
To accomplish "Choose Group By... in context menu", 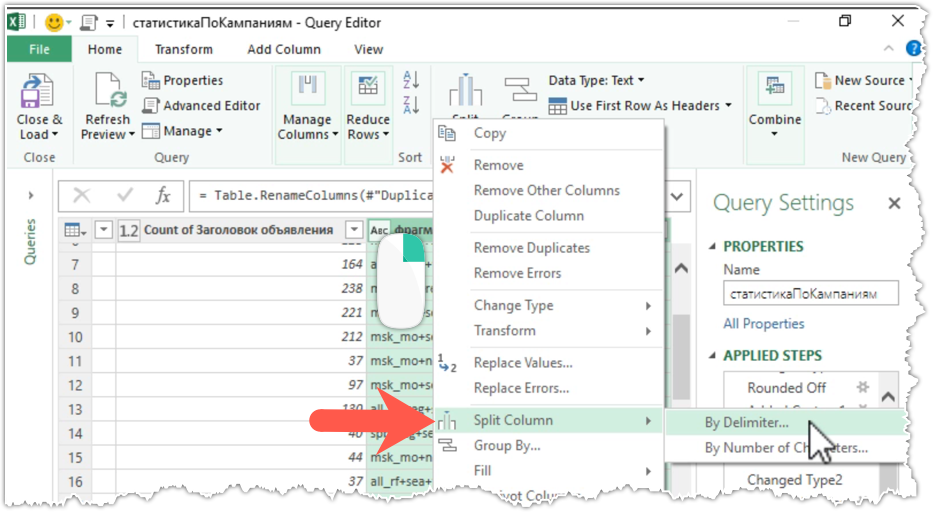I will [549, 446].
